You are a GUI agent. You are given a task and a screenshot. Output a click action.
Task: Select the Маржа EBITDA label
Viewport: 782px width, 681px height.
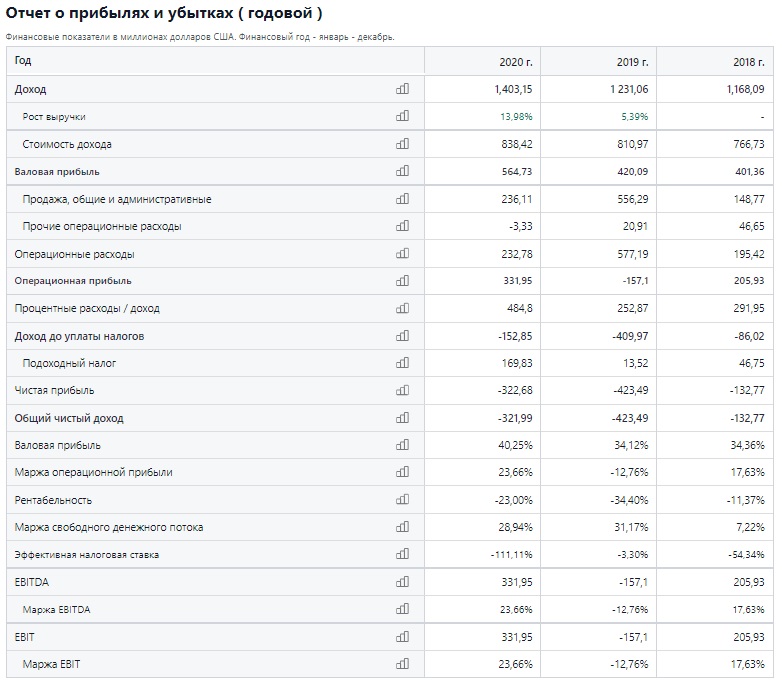coord(56,610)
